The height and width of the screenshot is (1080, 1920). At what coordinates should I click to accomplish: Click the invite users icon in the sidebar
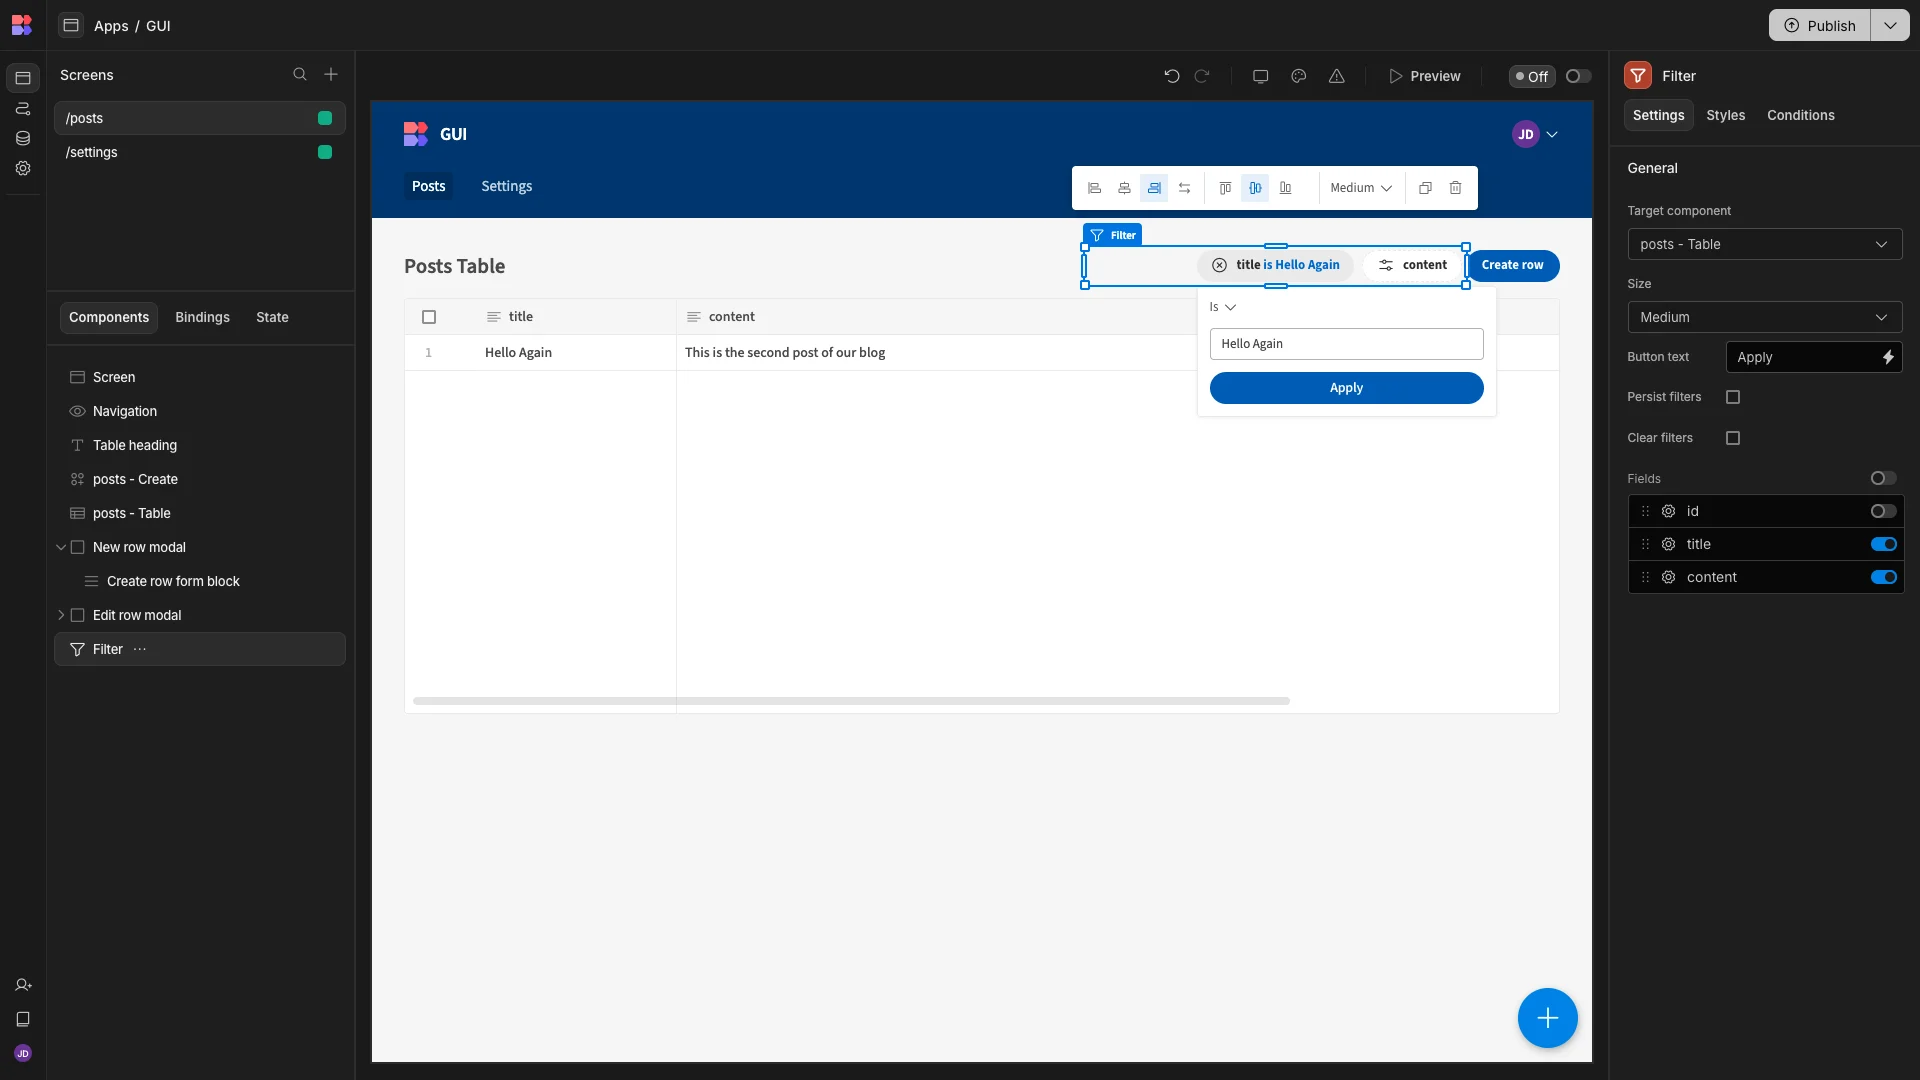pyautogui.click(x=23, y=985)
